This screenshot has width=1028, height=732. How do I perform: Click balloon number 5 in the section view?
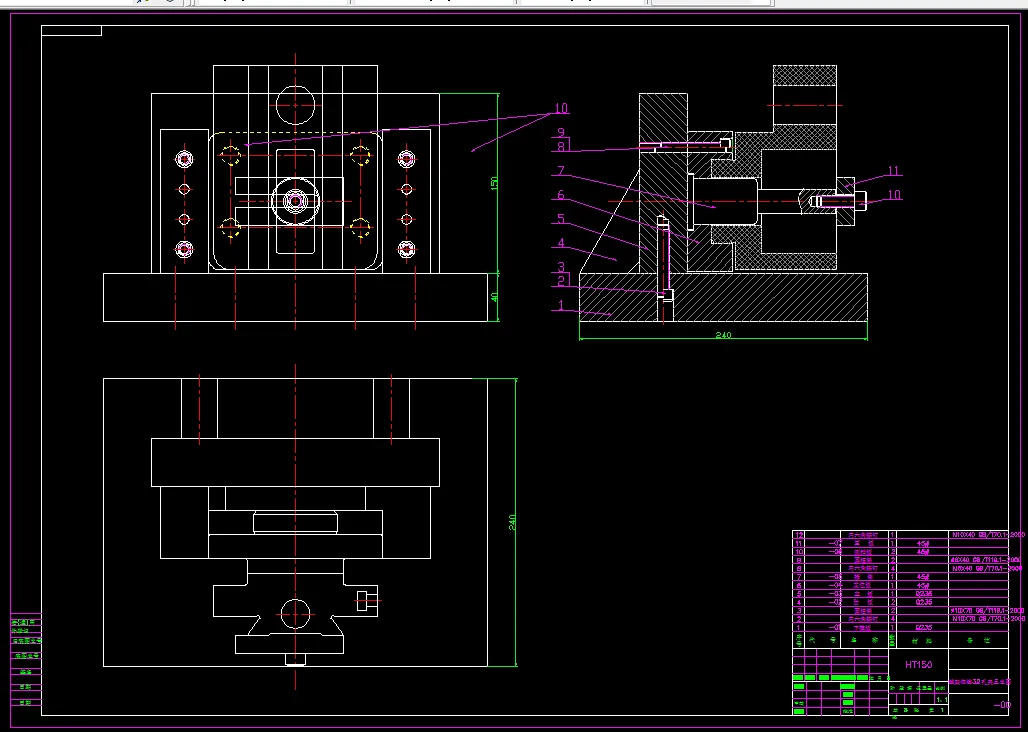tap(561, 219)
